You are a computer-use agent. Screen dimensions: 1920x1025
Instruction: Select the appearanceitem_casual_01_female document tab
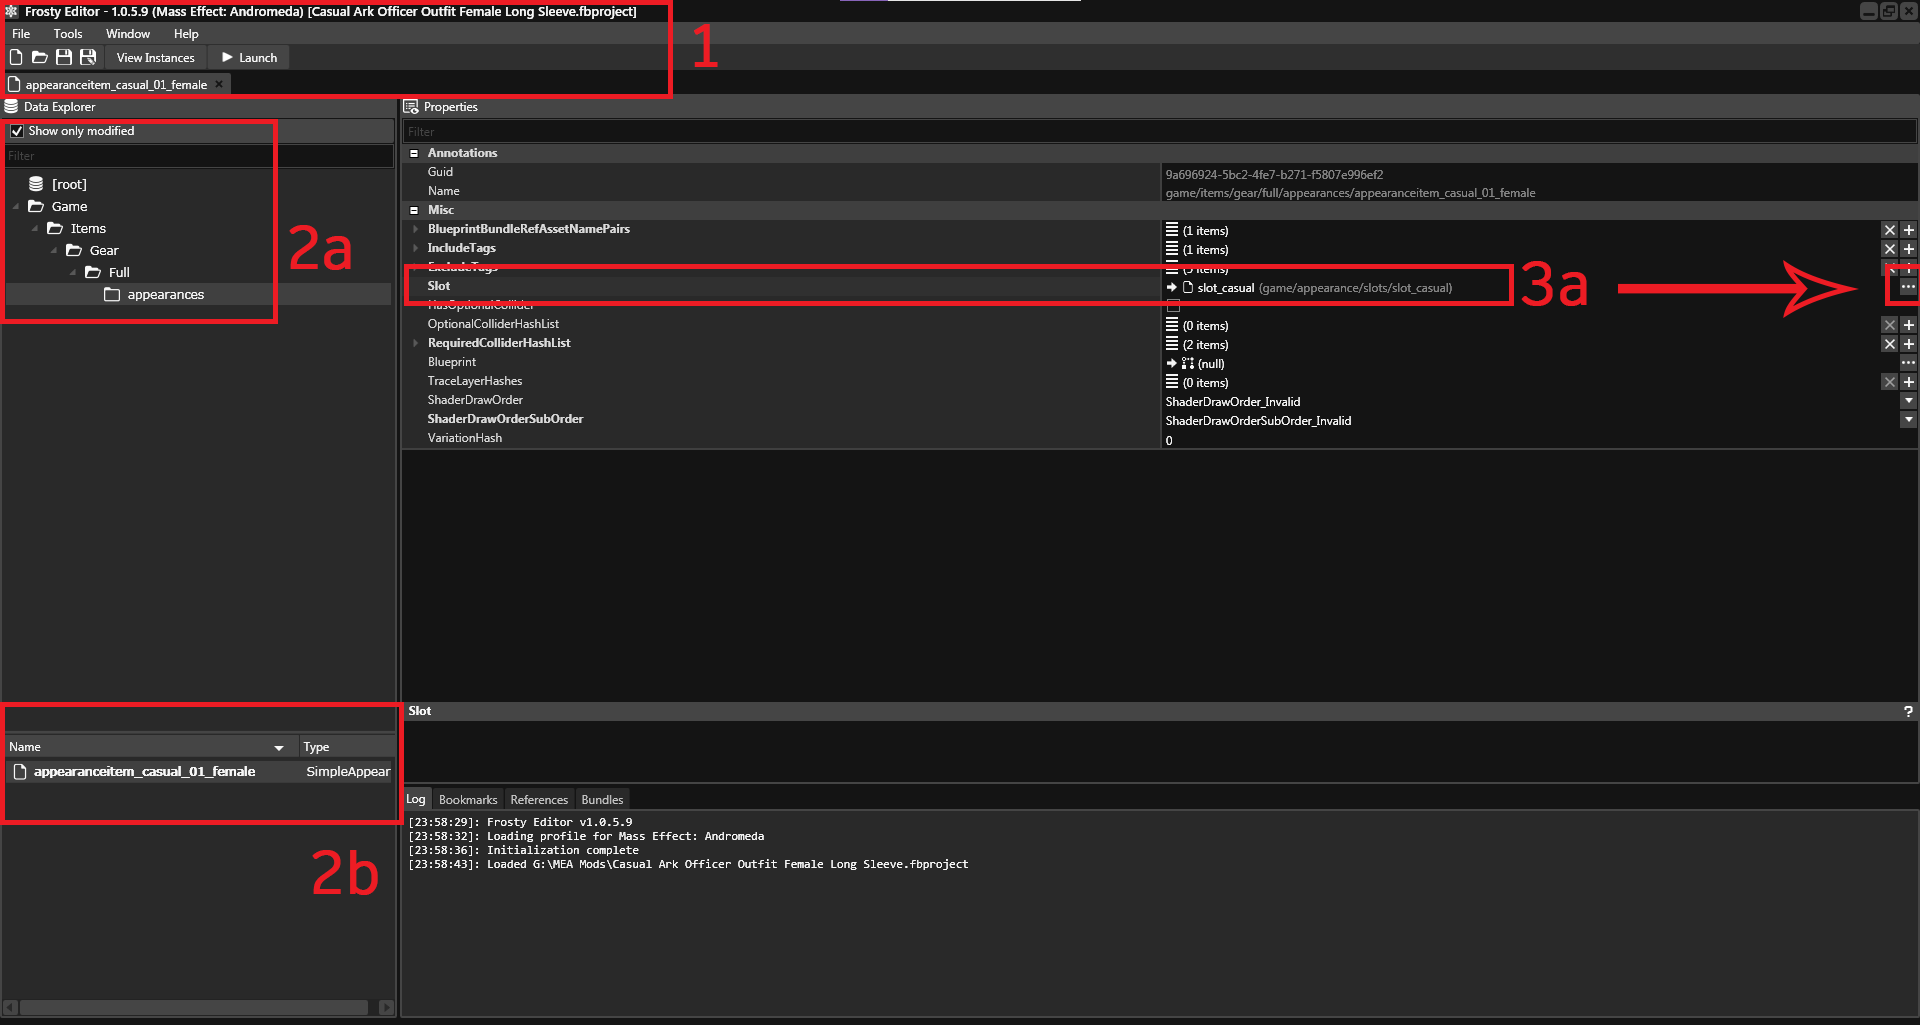pyautogui.click(x=116, y=85)
